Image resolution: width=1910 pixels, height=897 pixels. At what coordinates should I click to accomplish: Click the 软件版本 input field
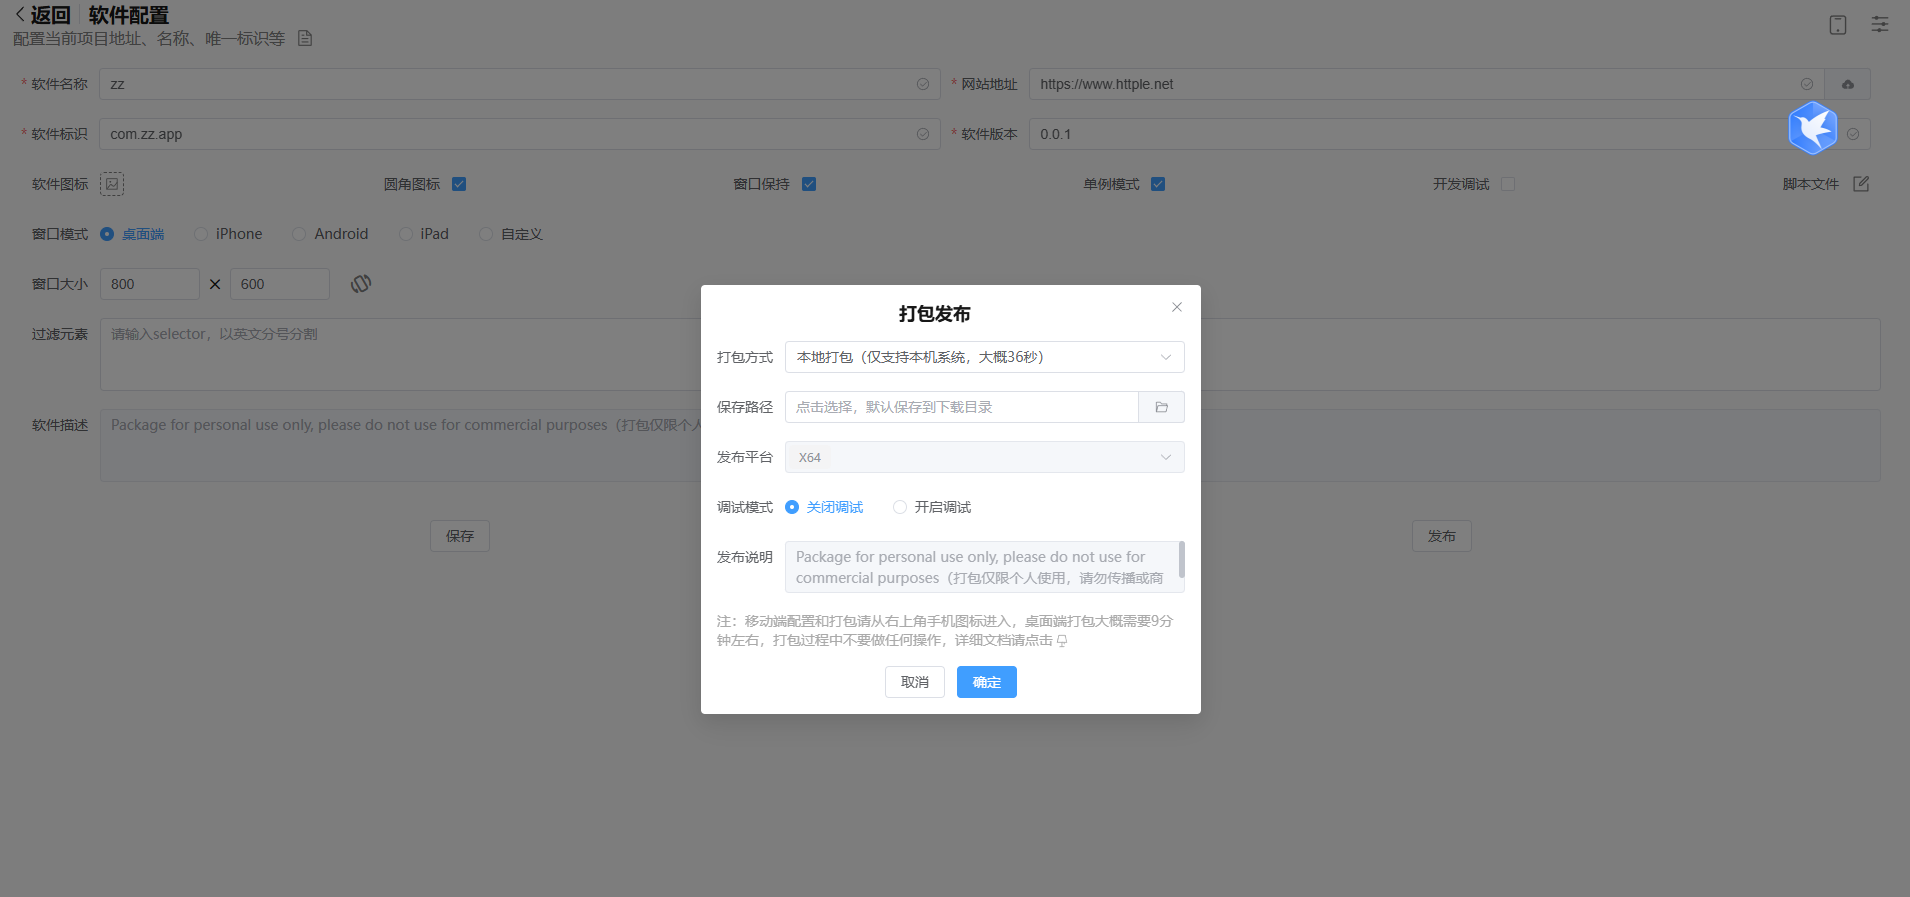tap(1450, 134)
